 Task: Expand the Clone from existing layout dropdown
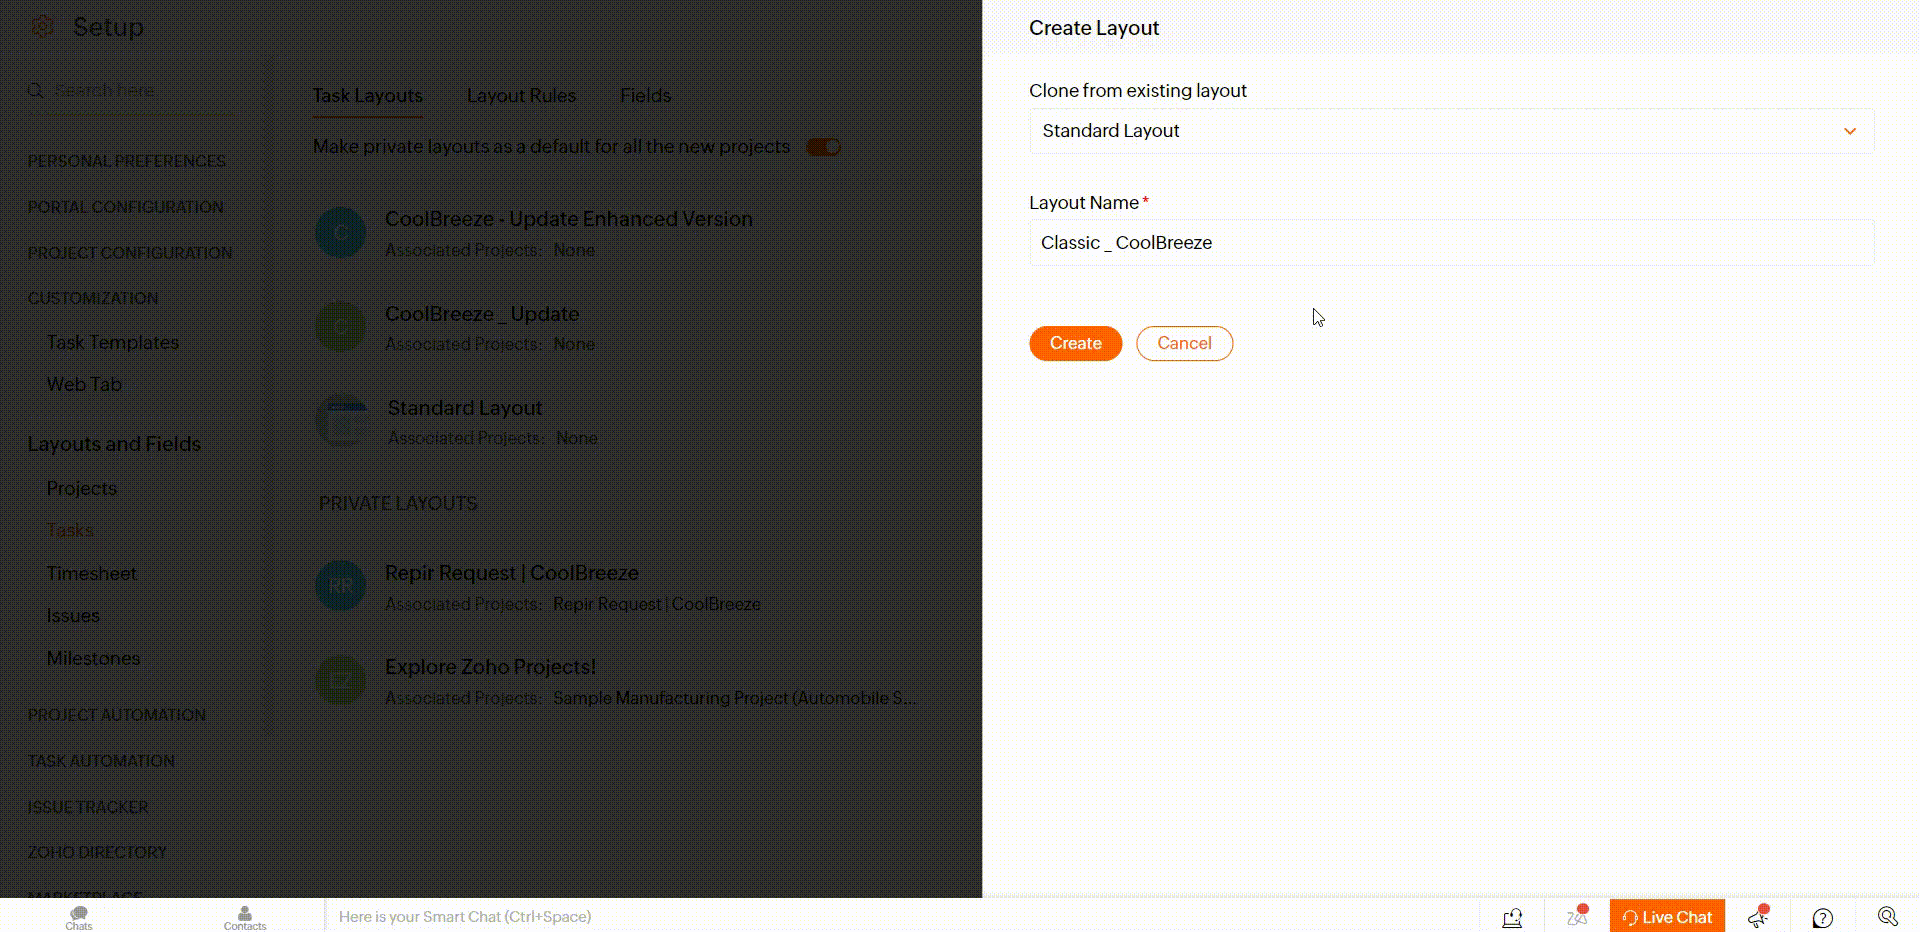point(1450,131)
